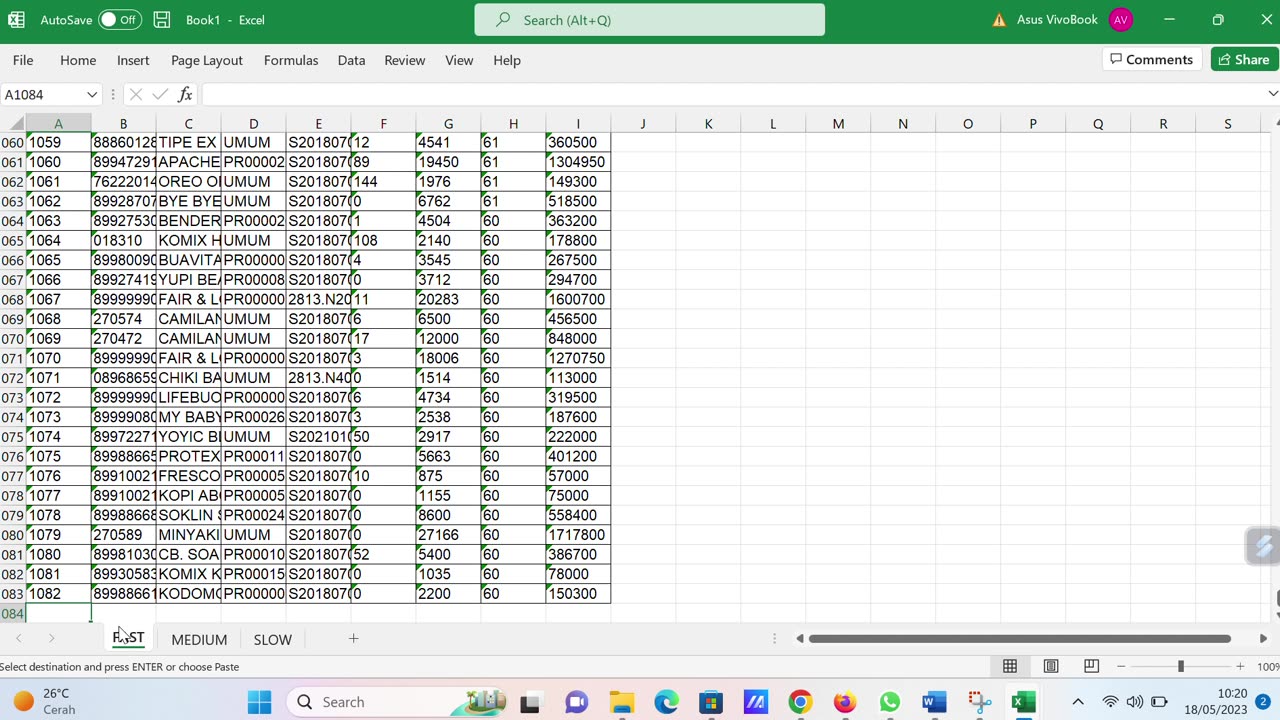Click the search box in title bar

650,20
